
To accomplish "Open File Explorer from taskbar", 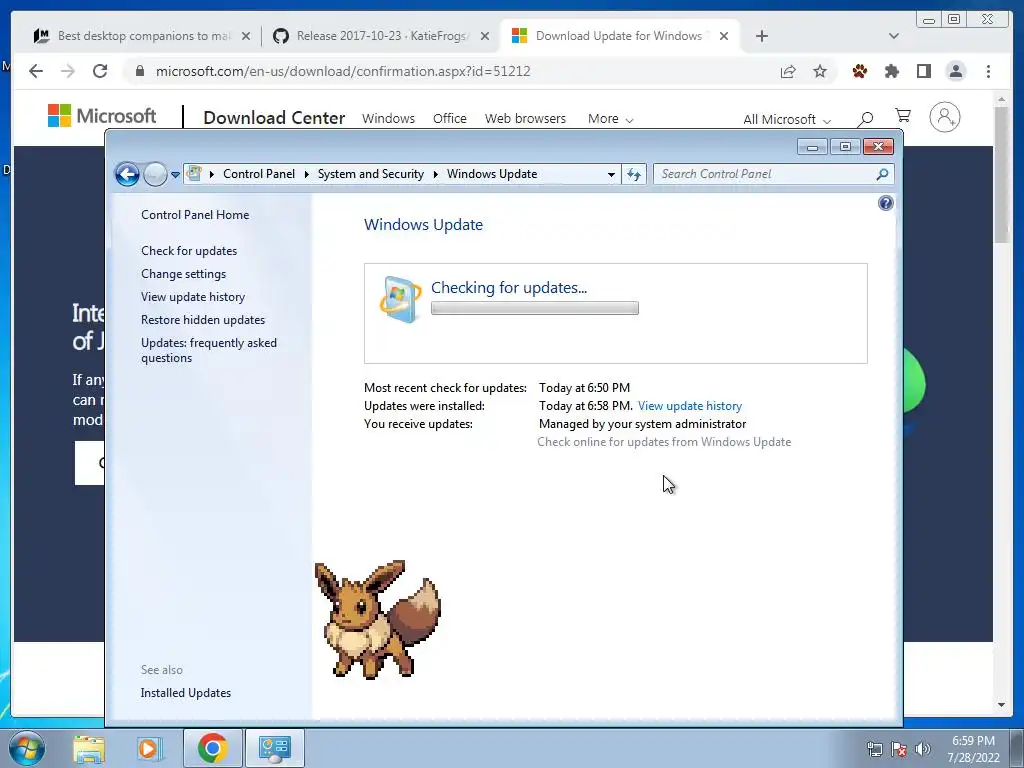I will [x=89, y=748].
